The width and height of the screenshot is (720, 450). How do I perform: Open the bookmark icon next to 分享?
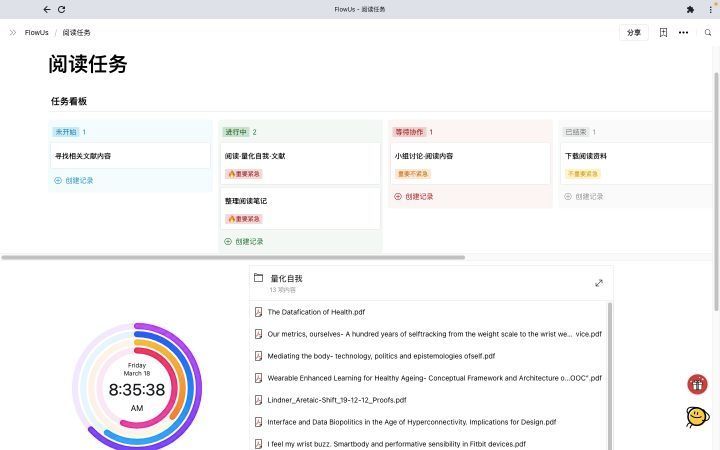[x=663, y=33]
